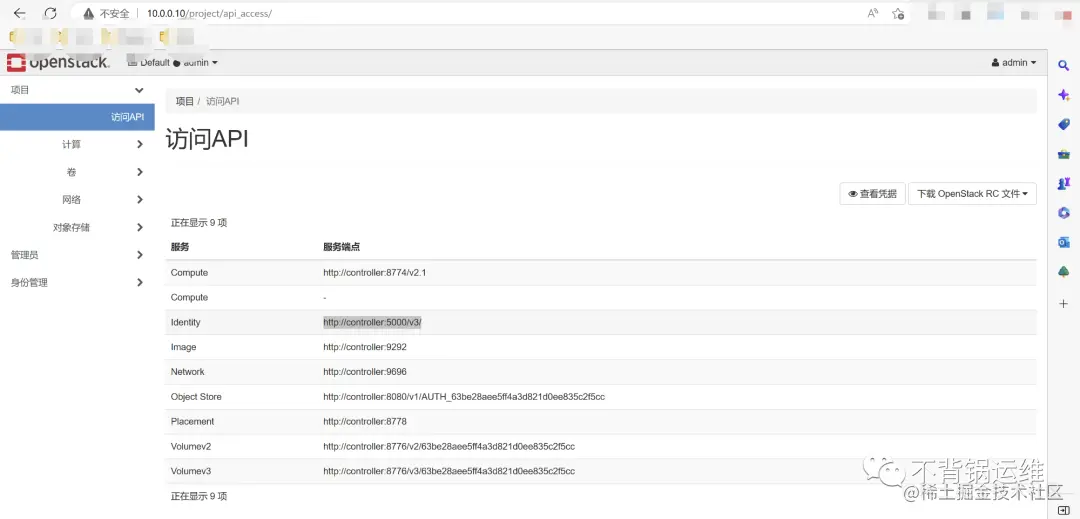This screenshot has height=519, width=1080.
Task: Select the Volumev2 service name cell
Action: coord(191,446)
